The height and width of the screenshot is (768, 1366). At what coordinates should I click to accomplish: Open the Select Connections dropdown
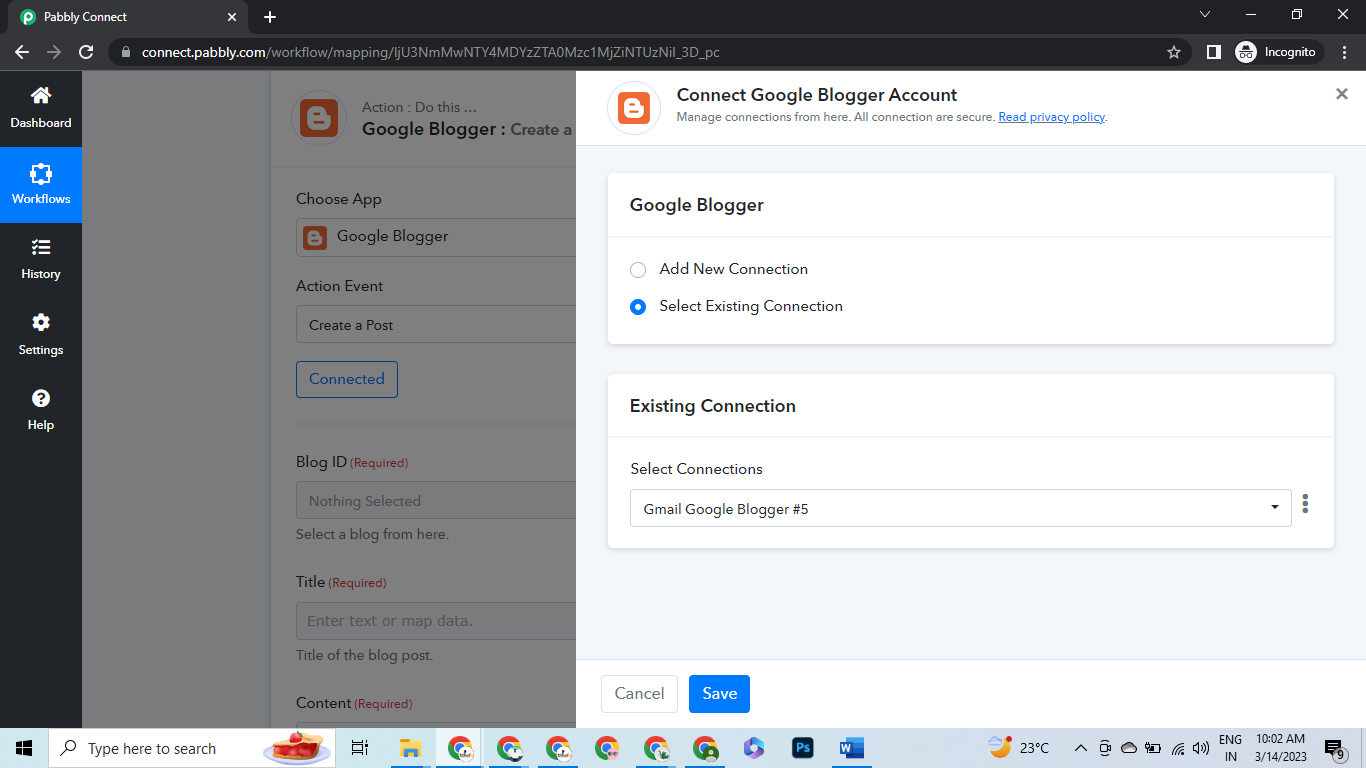tap(960, 508)
